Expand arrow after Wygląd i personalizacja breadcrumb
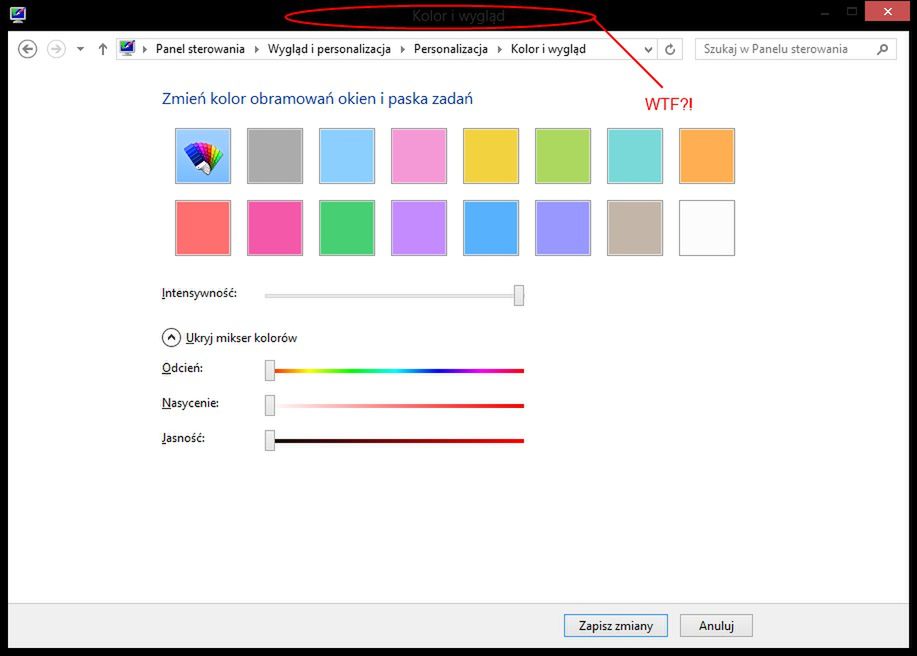917x656 pixels. (x=402, y=49)
